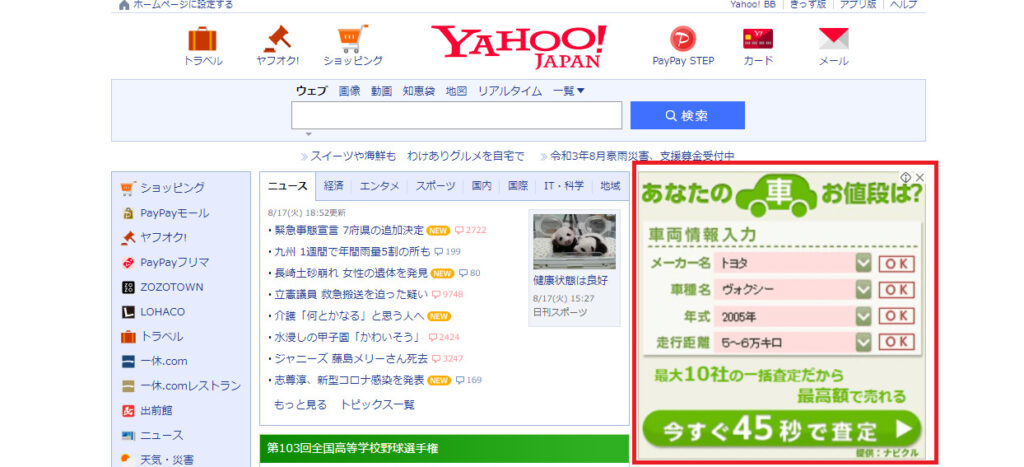Click the sidebar 出前館 icon
This screenshot has width=1024, height=467.
click(128, 411)
